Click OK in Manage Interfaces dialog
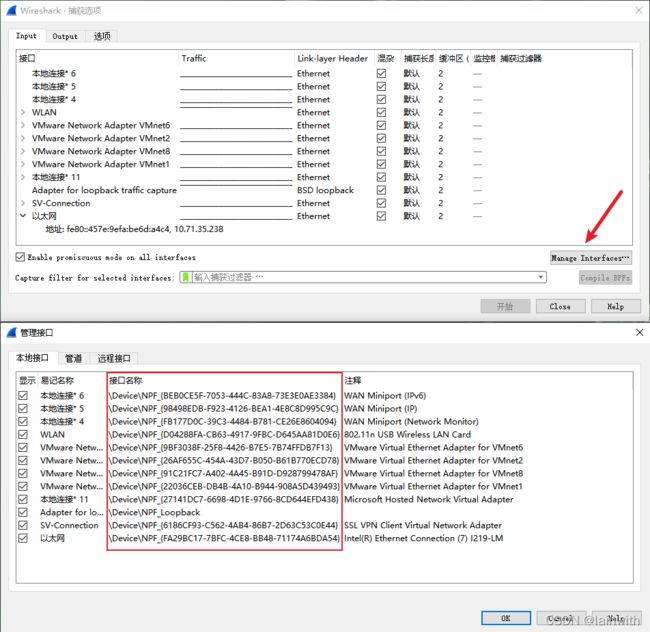 [x=506, y=618]
